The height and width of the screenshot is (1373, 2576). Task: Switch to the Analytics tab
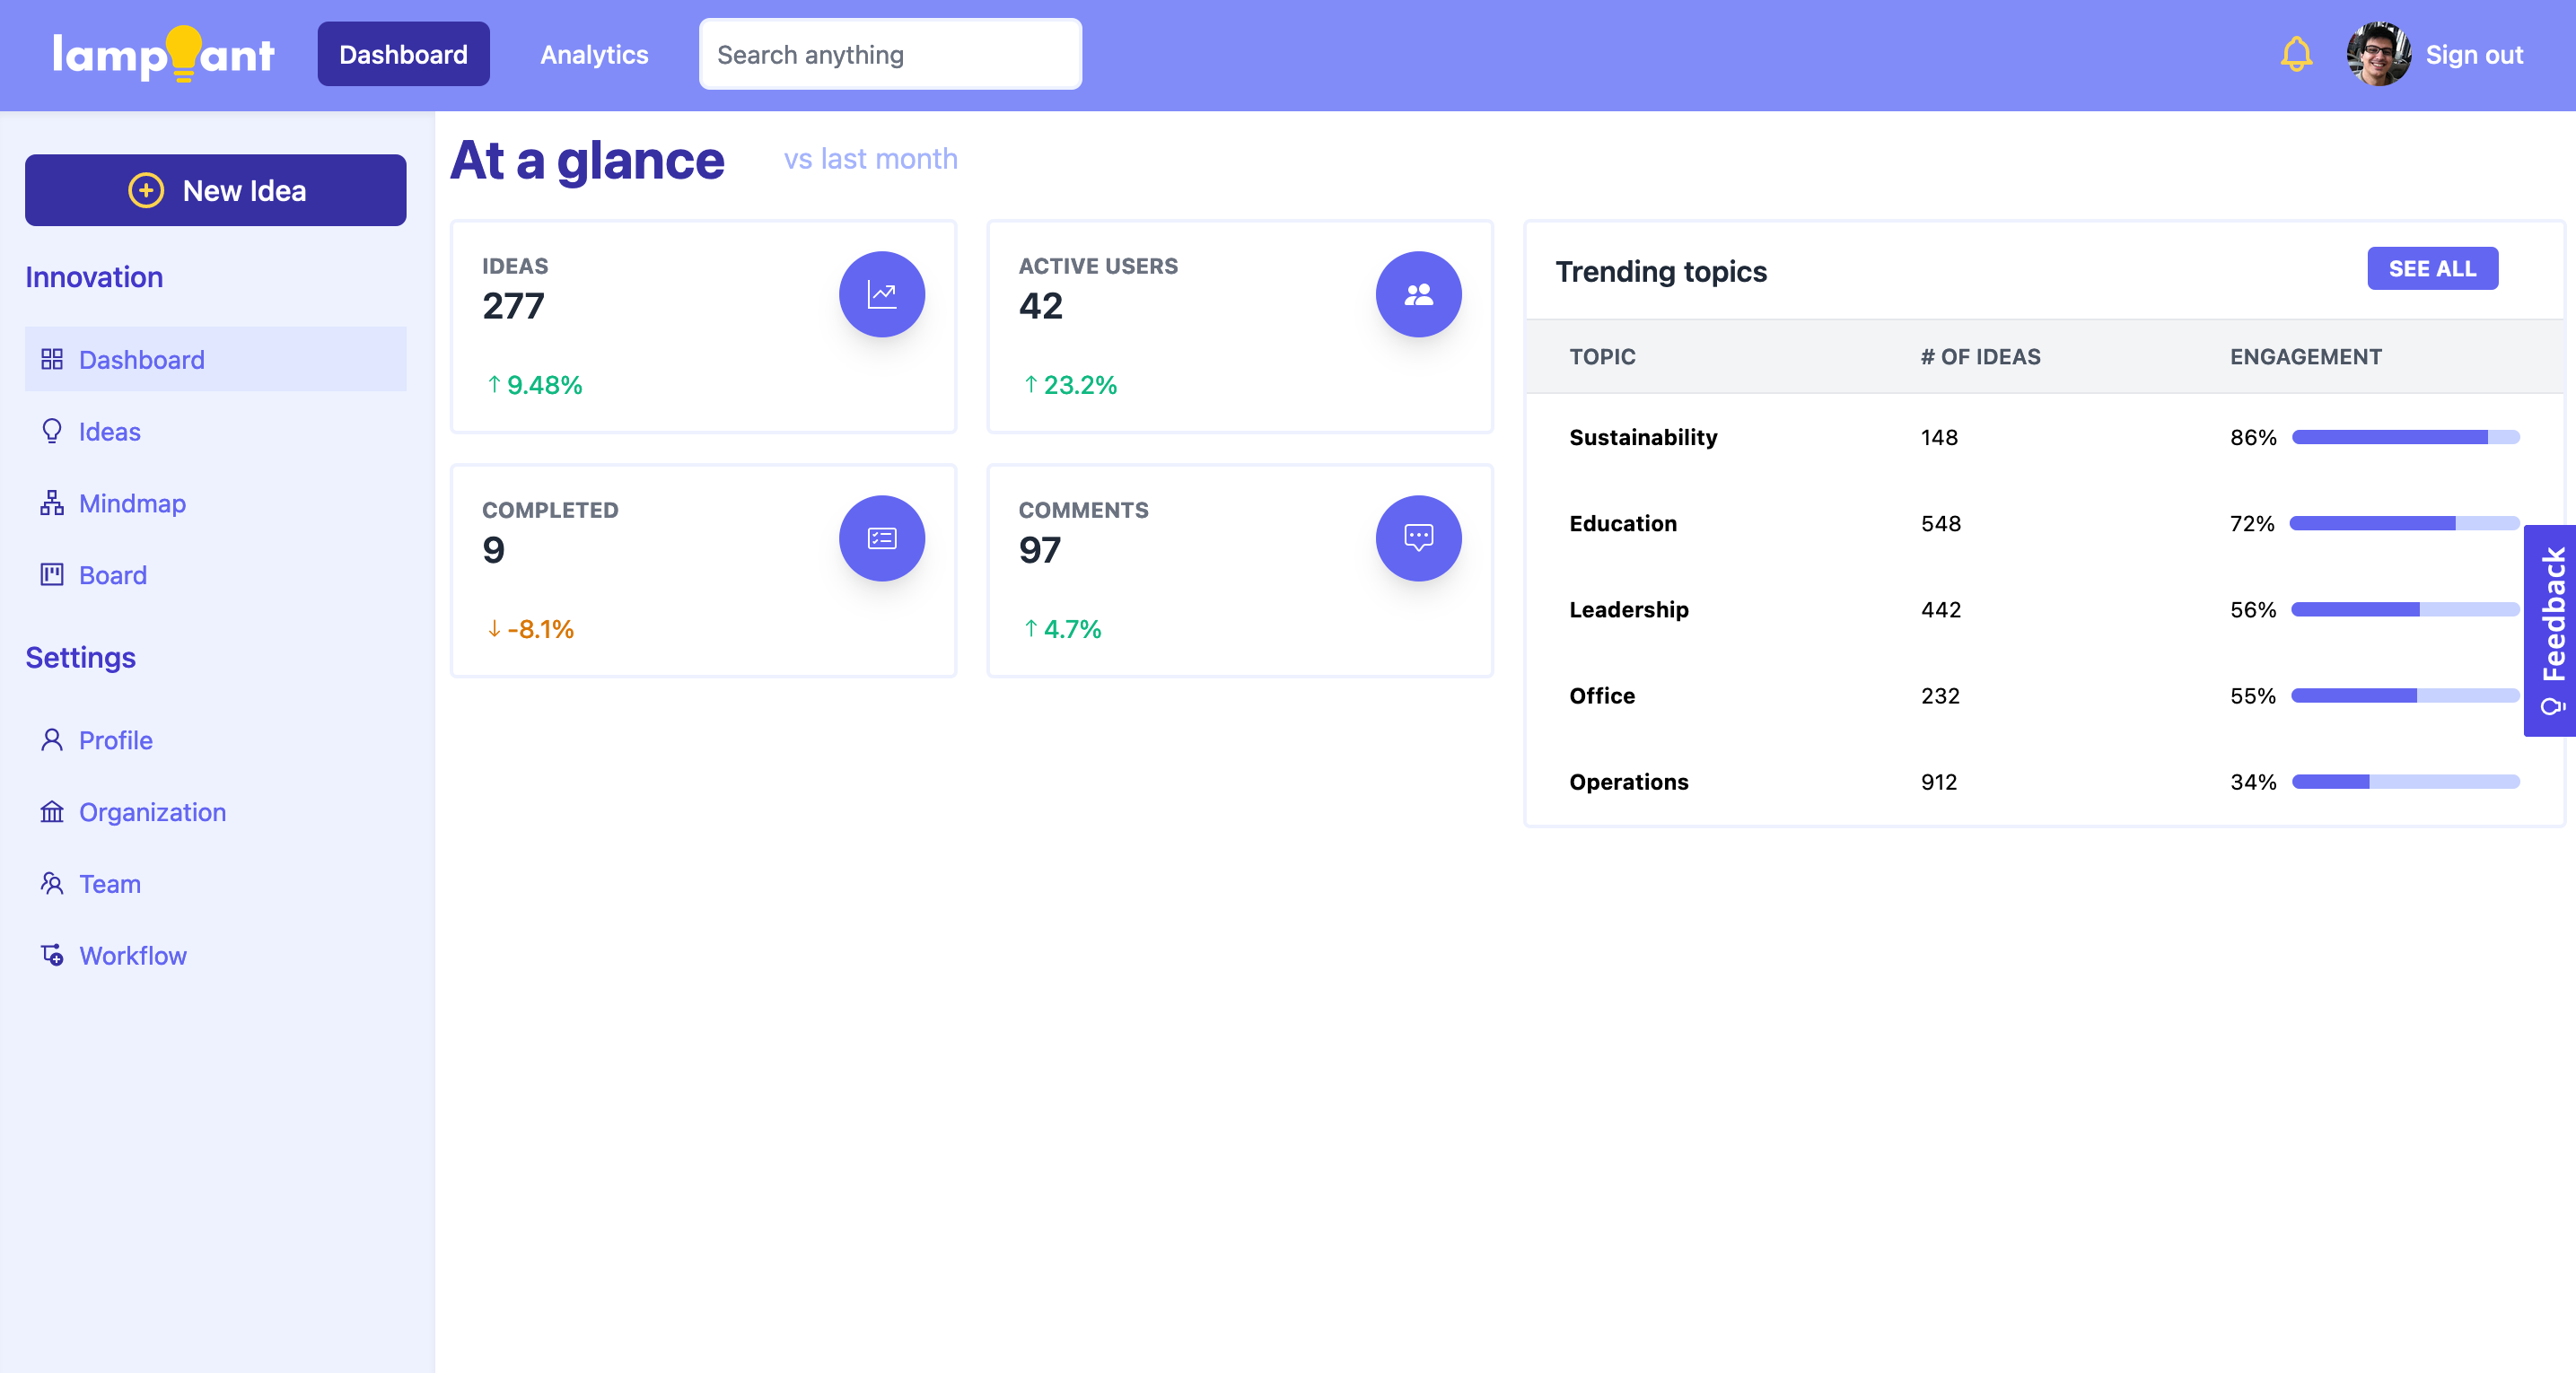(594, 54)
